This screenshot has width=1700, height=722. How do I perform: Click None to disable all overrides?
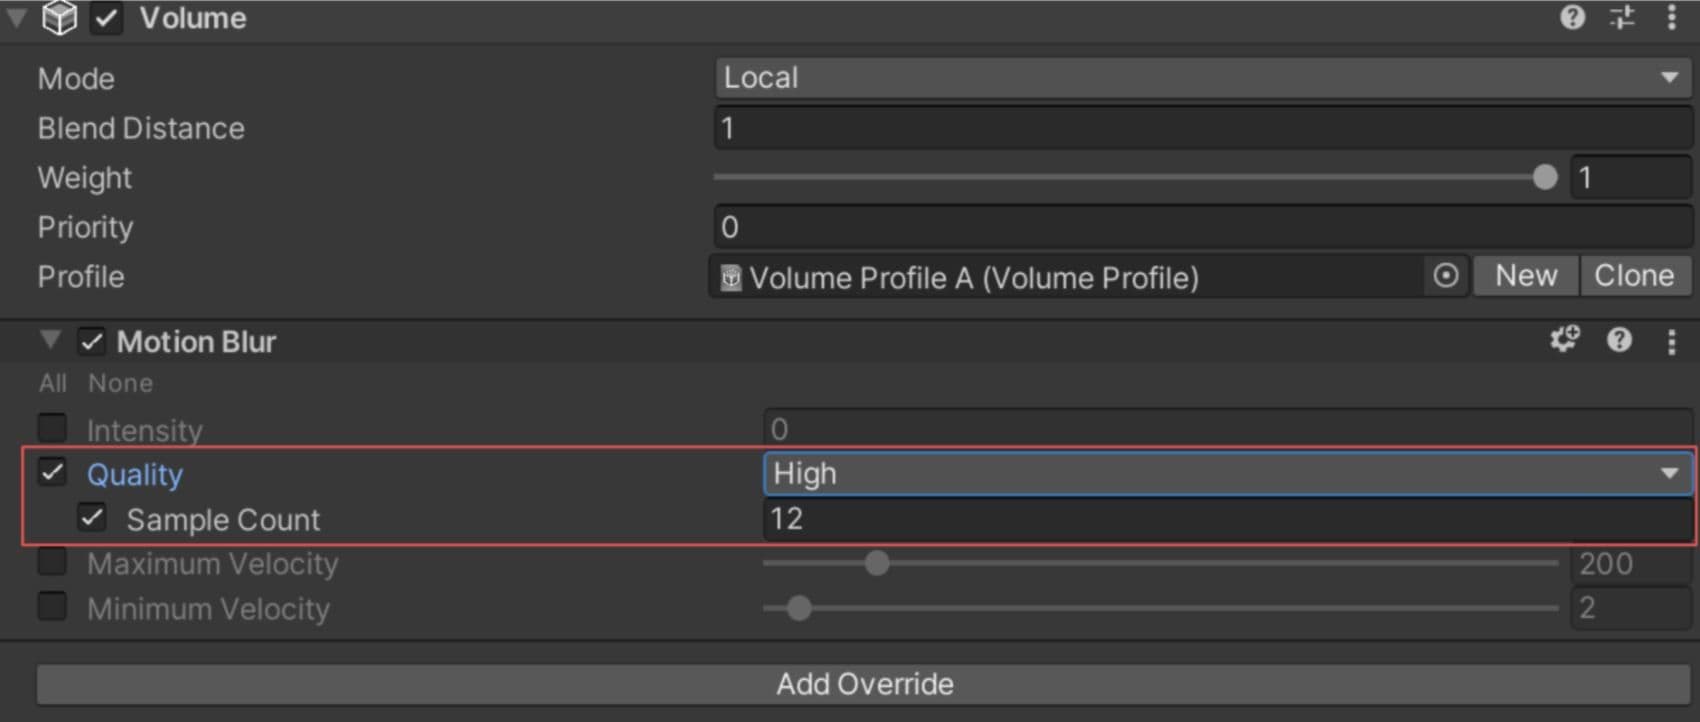tap(120, 383)
